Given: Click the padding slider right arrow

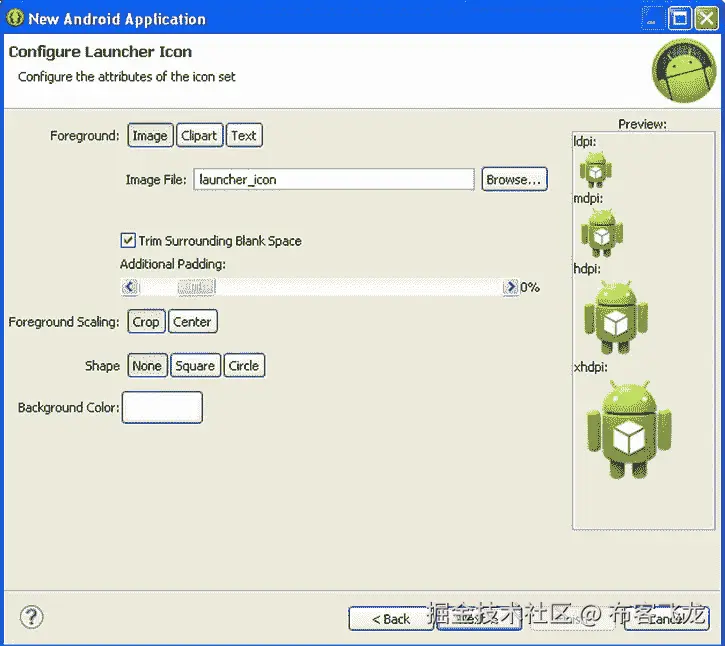Looking at the screenshot, I should point(510,287).
